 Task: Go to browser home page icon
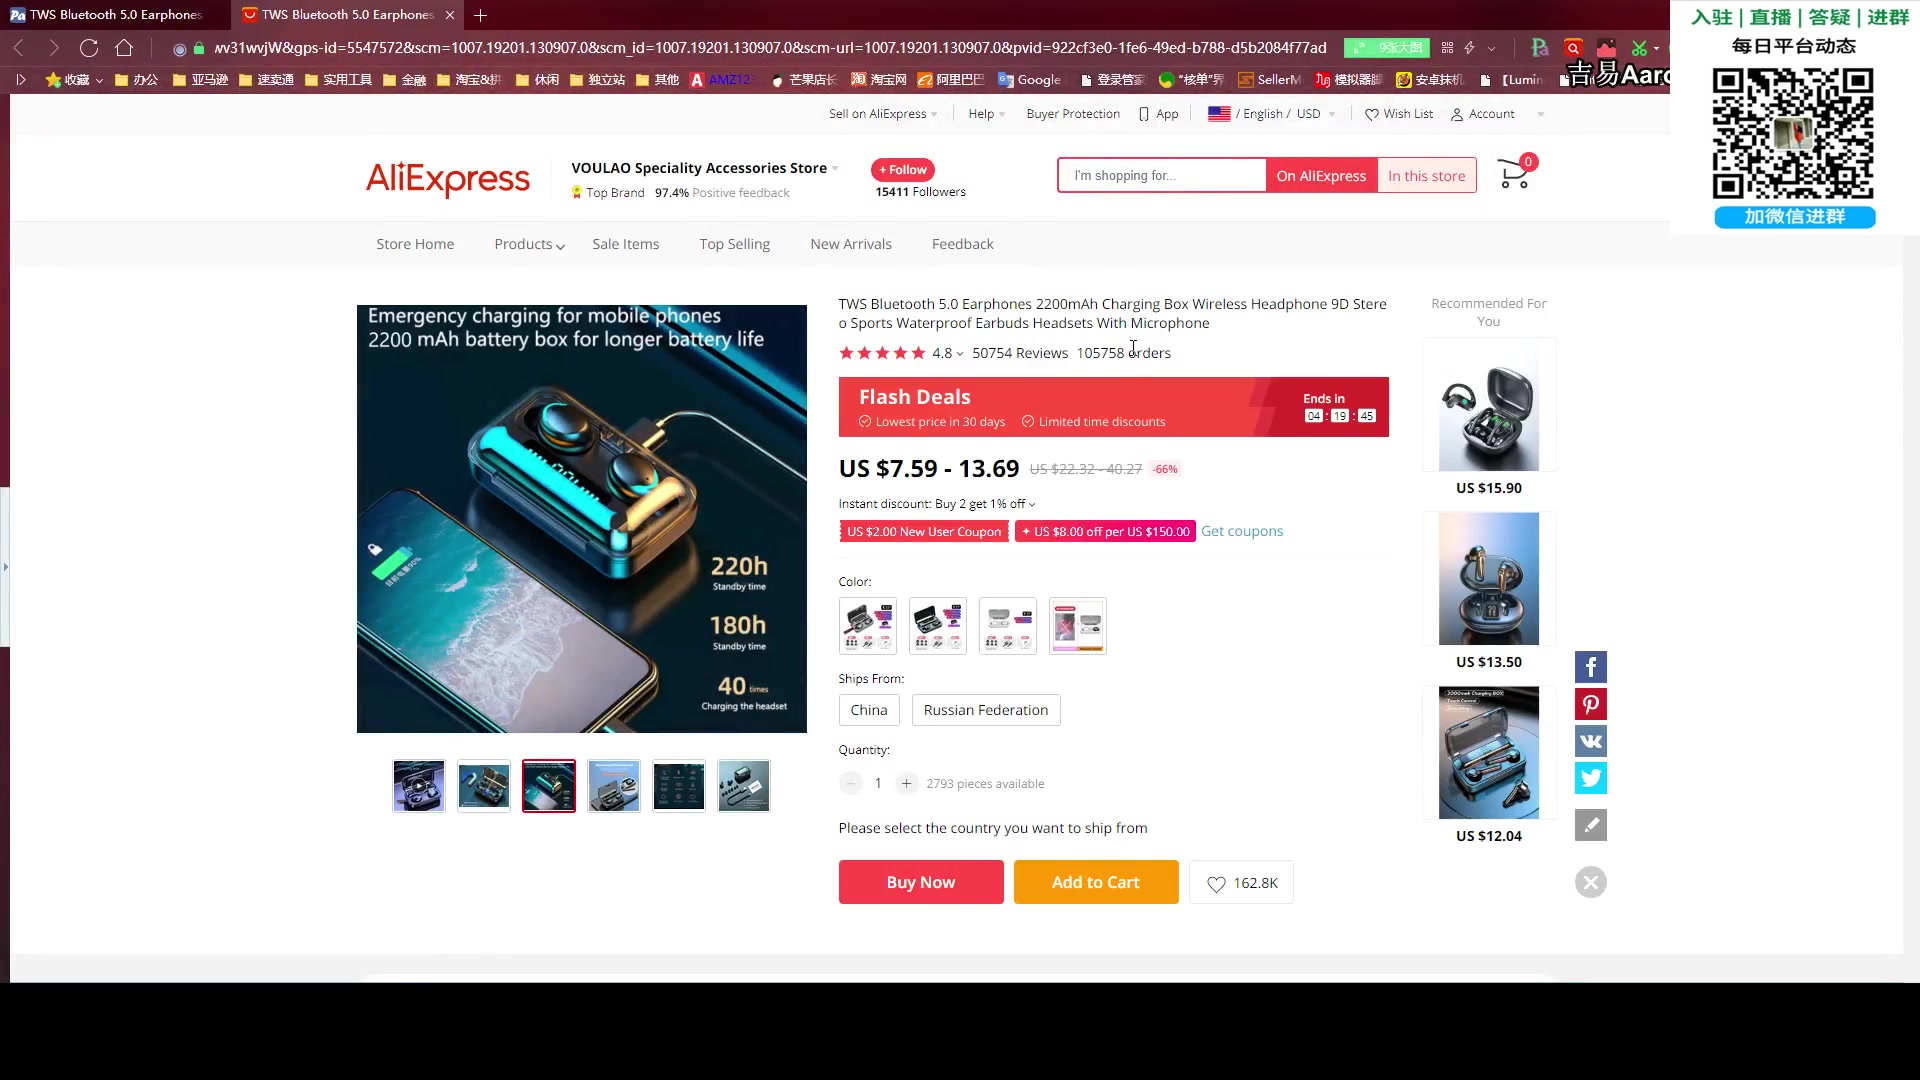[x=124, y=48]
